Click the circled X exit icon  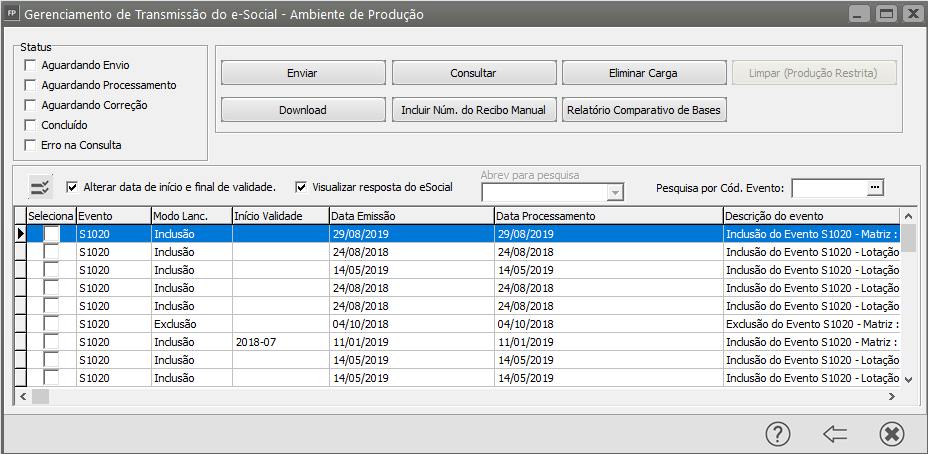(x=891, y=433)
